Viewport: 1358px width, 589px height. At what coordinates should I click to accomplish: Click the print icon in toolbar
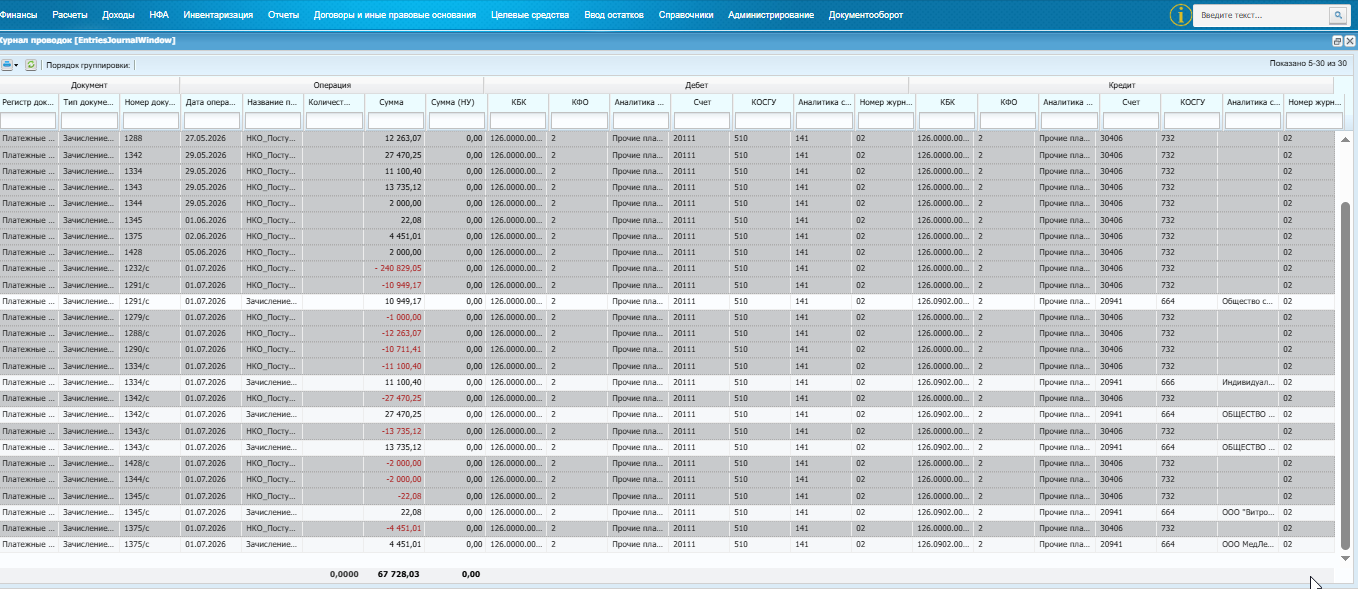point(7,65)
